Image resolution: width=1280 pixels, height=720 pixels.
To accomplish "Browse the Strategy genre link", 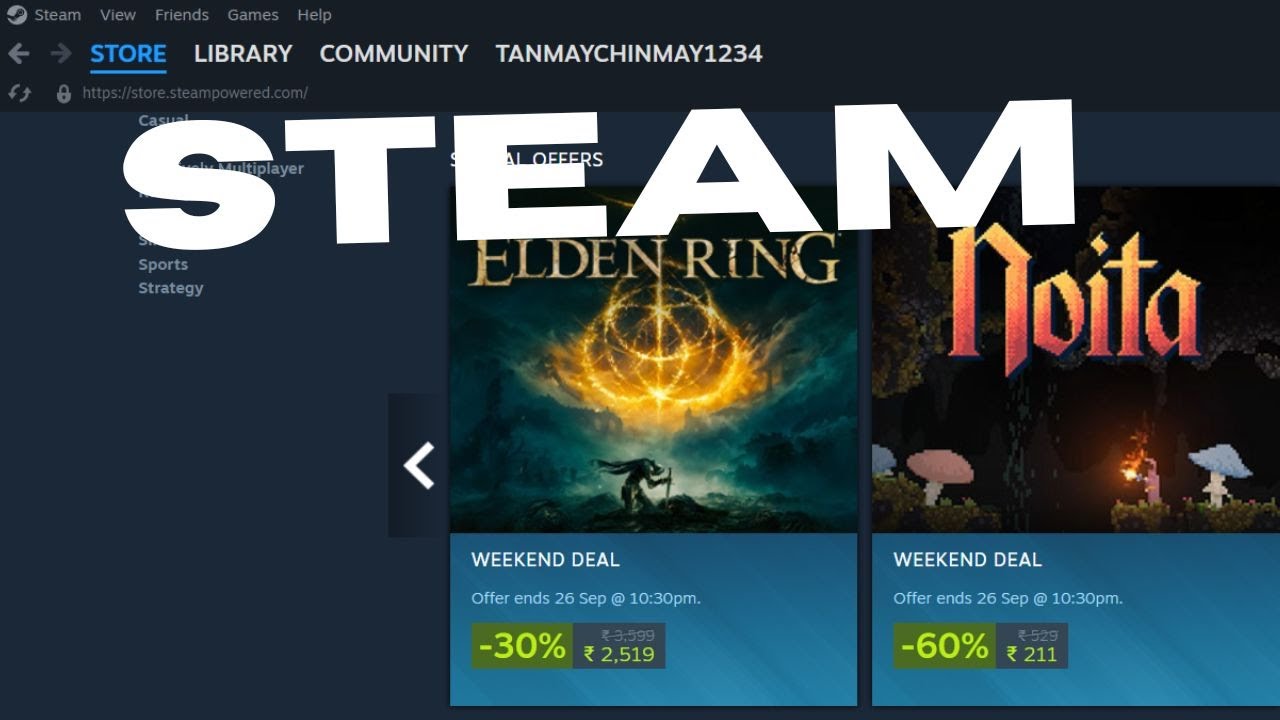I will pyautogui.click(x=171, y=288).
